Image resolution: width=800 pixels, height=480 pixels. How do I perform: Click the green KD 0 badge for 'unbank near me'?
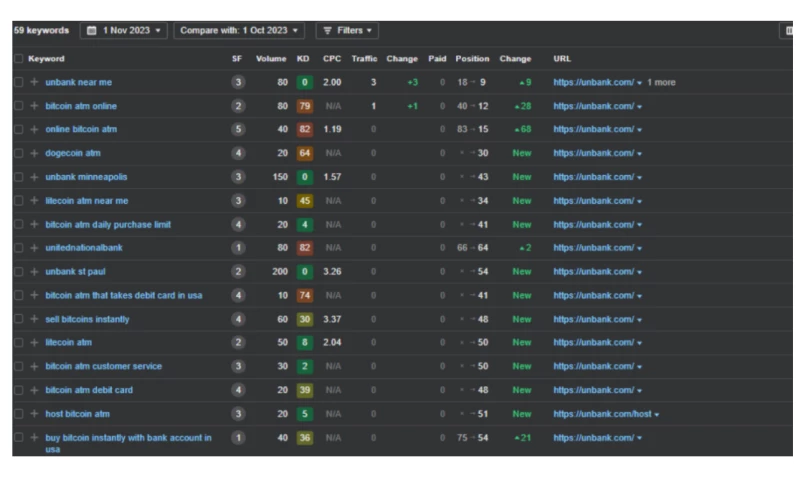(304, 82)
